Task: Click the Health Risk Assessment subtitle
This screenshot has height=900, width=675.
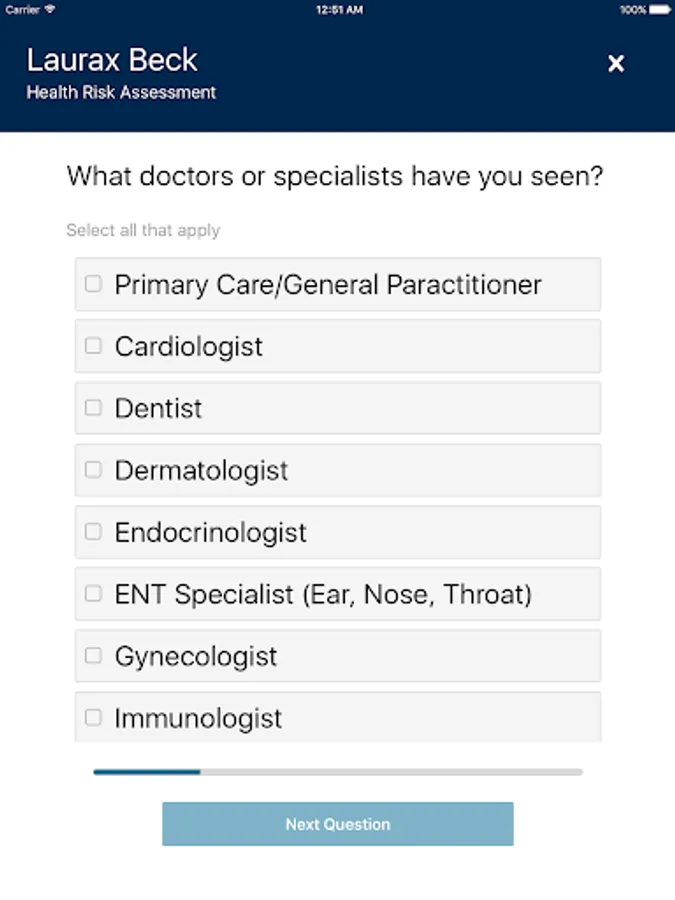Action: pyautogui.click(x=121, y=93)
